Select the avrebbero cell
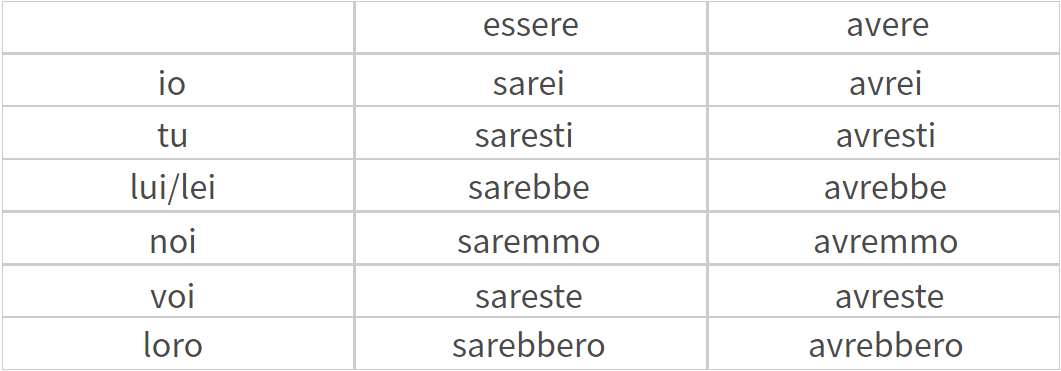1061x371 pixels. pyautogui.click(x=885, y=345)
